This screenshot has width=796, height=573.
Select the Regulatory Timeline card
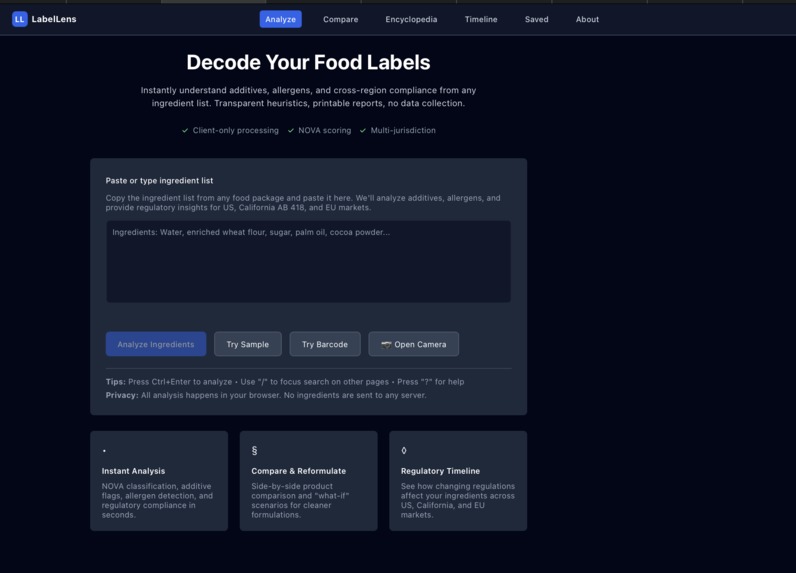458,481
